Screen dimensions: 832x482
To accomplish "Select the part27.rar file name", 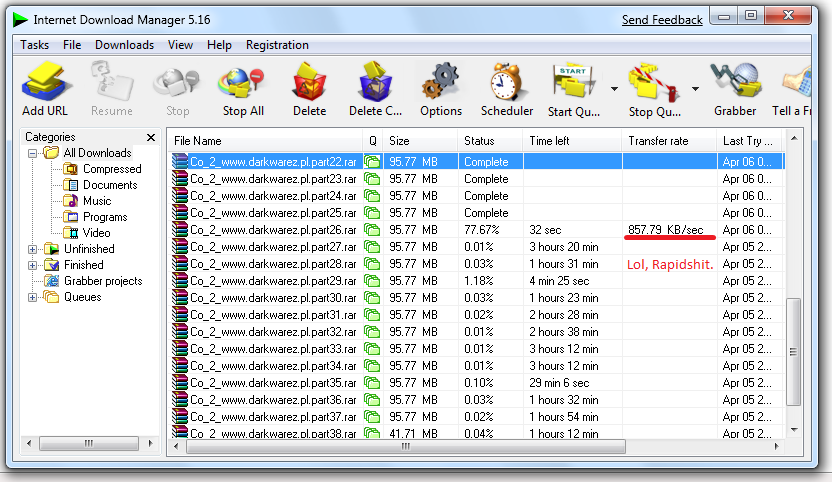I will click(273, 247).
